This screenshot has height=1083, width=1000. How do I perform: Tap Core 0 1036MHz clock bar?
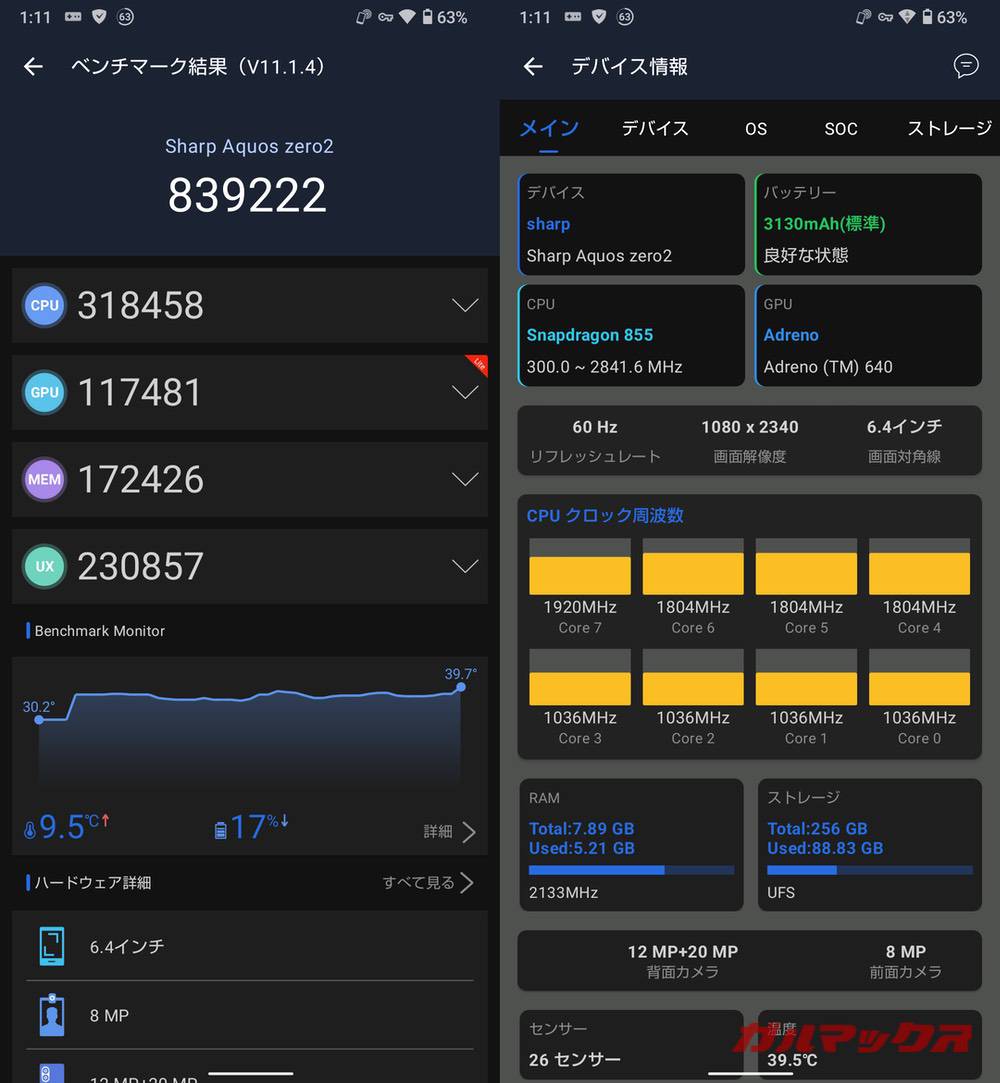[919, 677]
